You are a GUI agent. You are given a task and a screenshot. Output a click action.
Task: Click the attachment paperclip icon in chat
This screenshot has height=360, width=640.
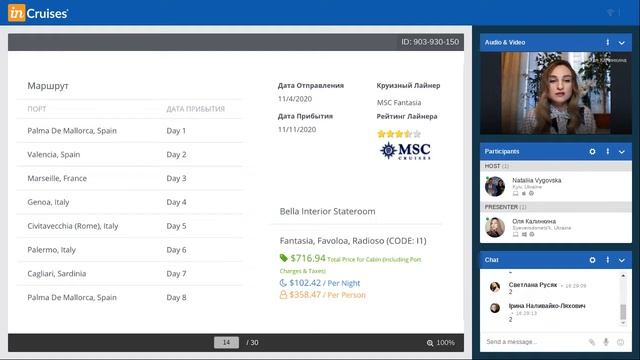pos(591,342)
